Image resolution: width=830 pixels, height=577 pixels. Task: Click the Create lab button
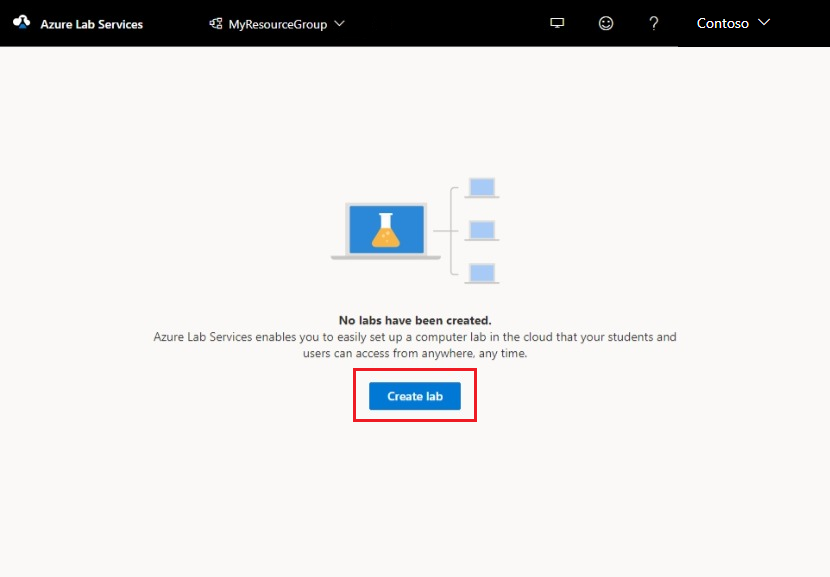coord(414,396)
